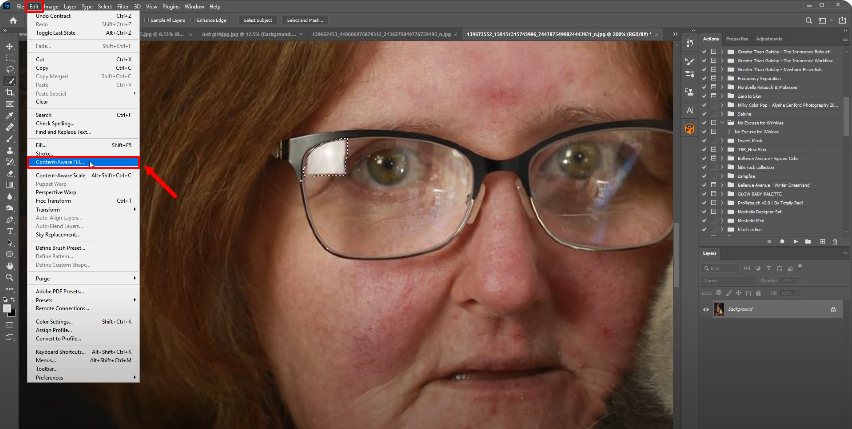The height and width of the screenshot is (429, 852).
Task: Select the Eyedropper tool
Action: click(x=10, y=116)
